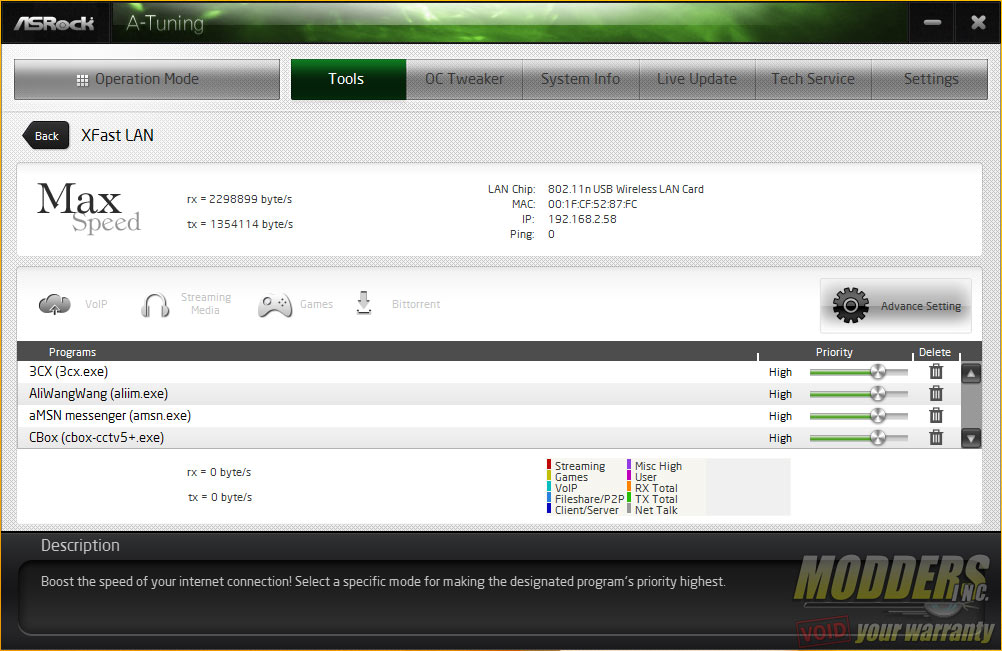The width and height of the screenshot is (1002, 651).
Task: Open the Operation Mode section
Action: point(147,79)
